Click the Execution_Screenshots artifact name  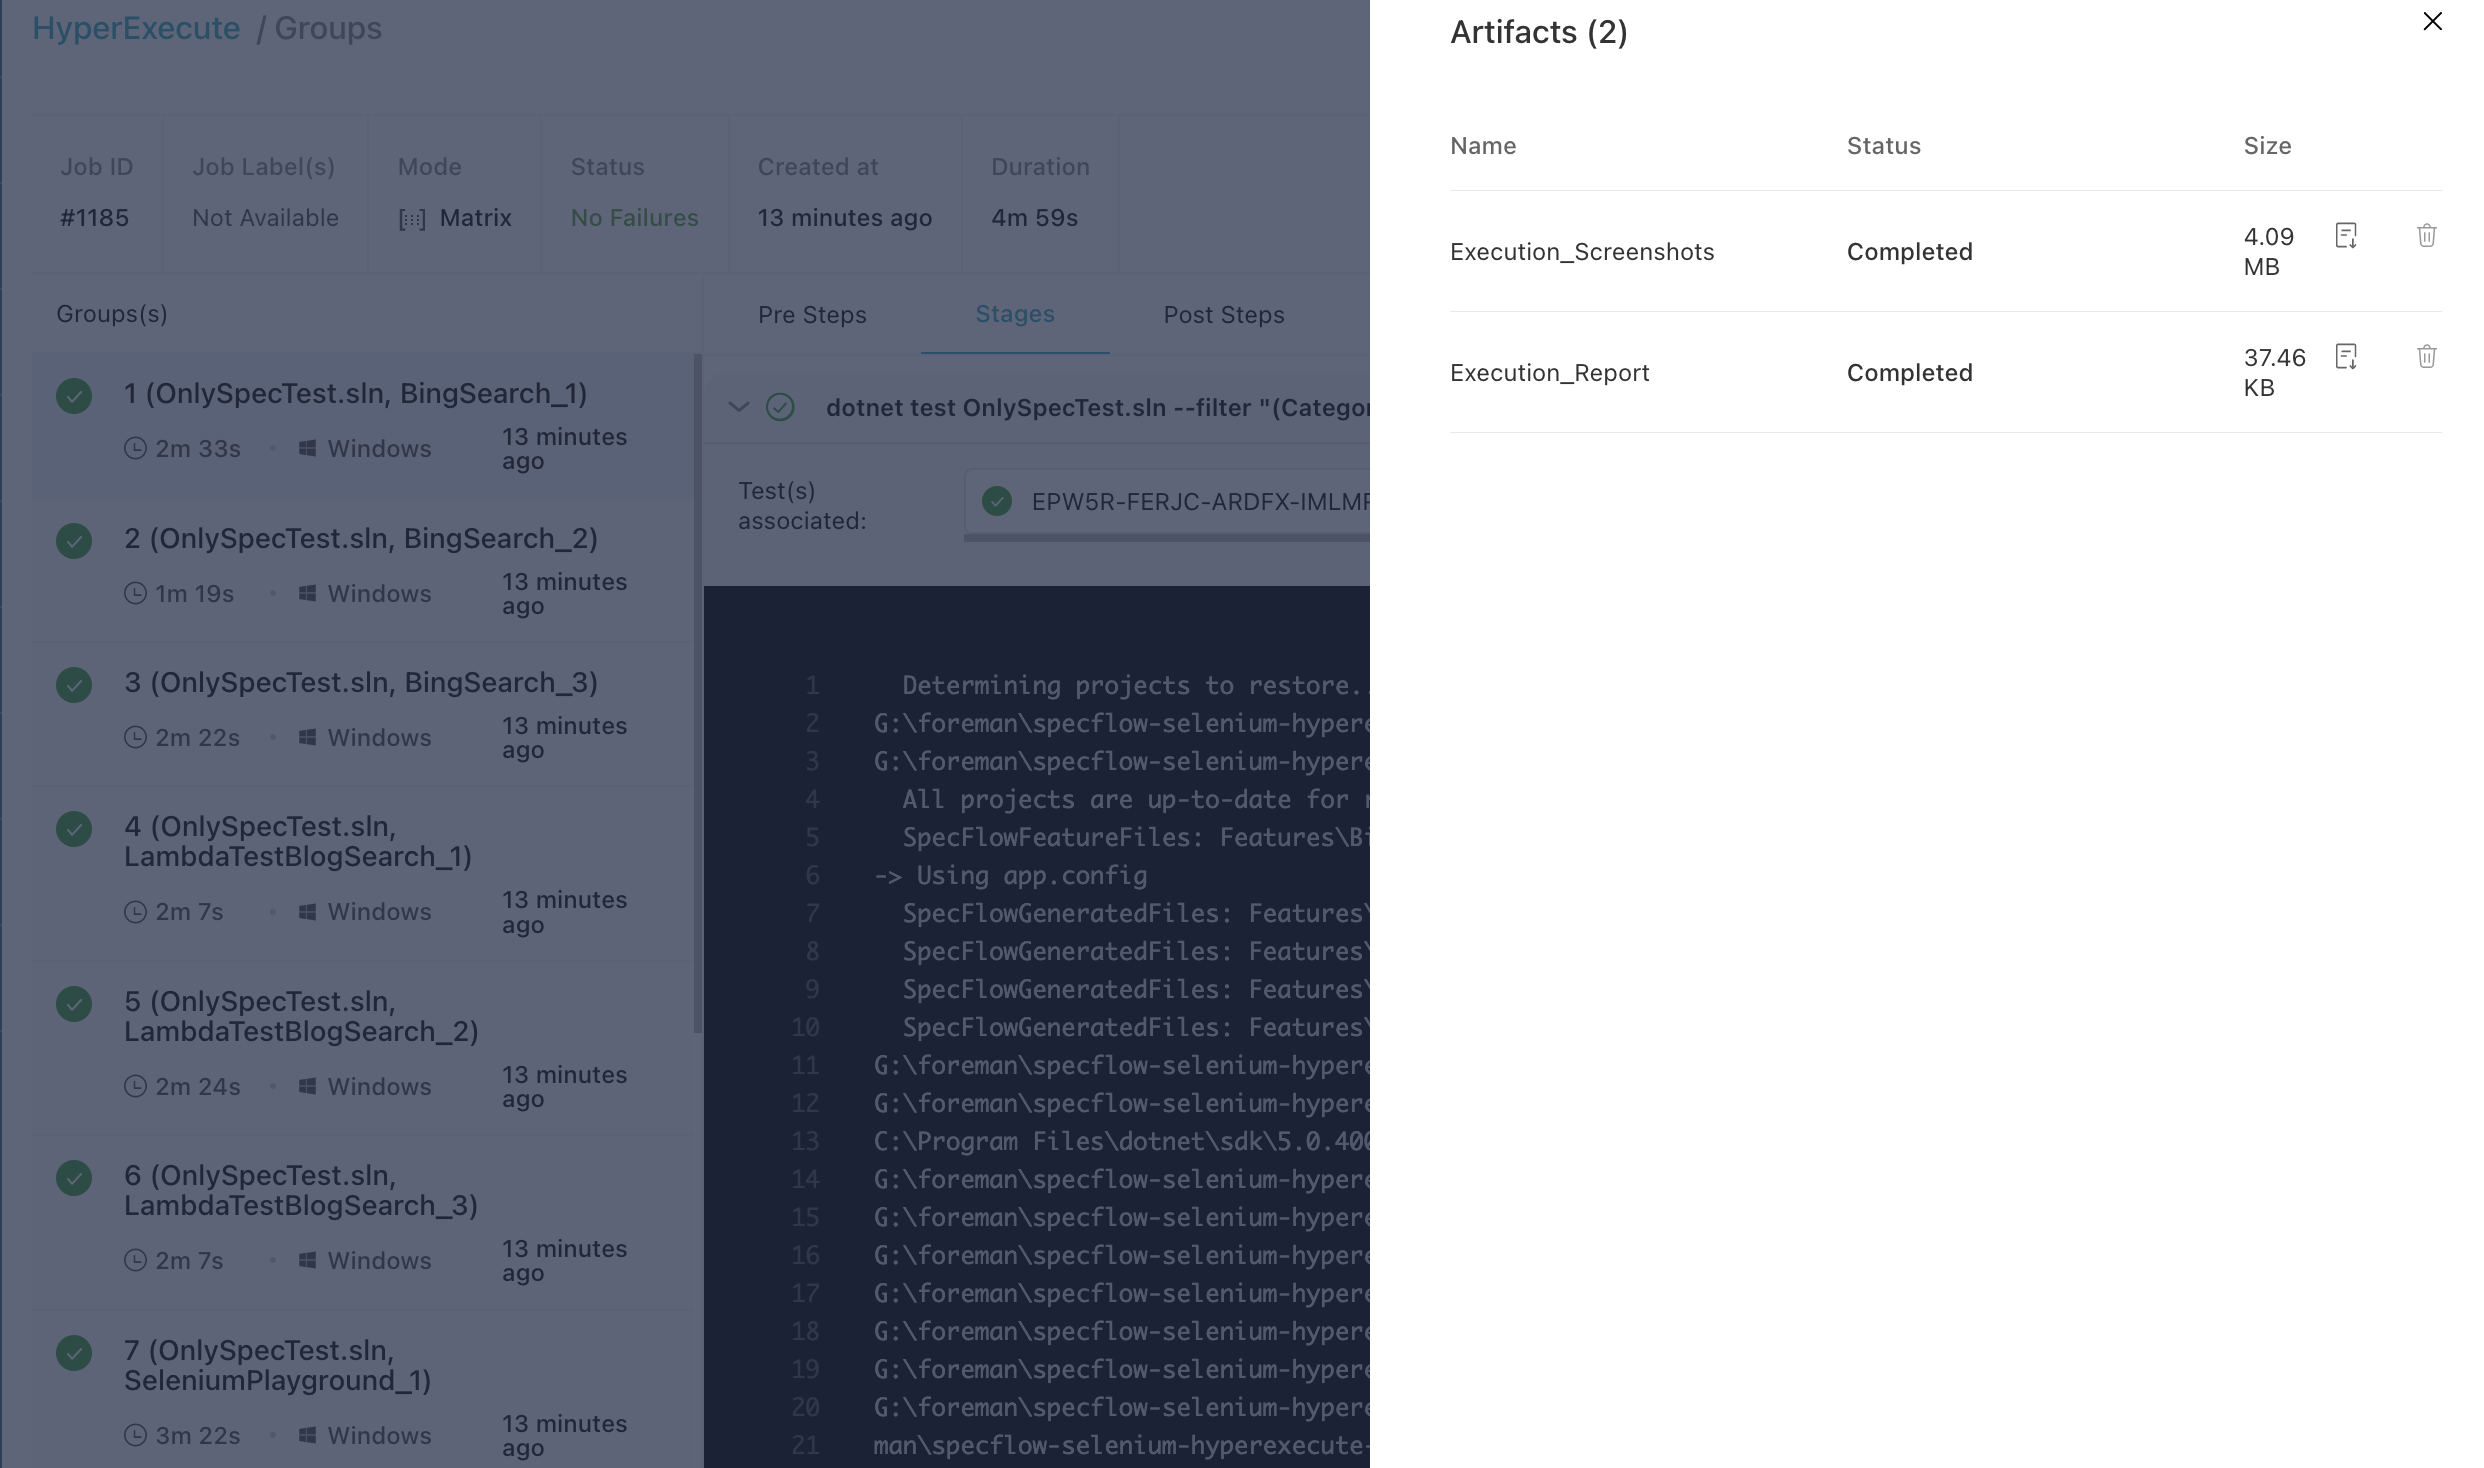[x=1582, y=252]
